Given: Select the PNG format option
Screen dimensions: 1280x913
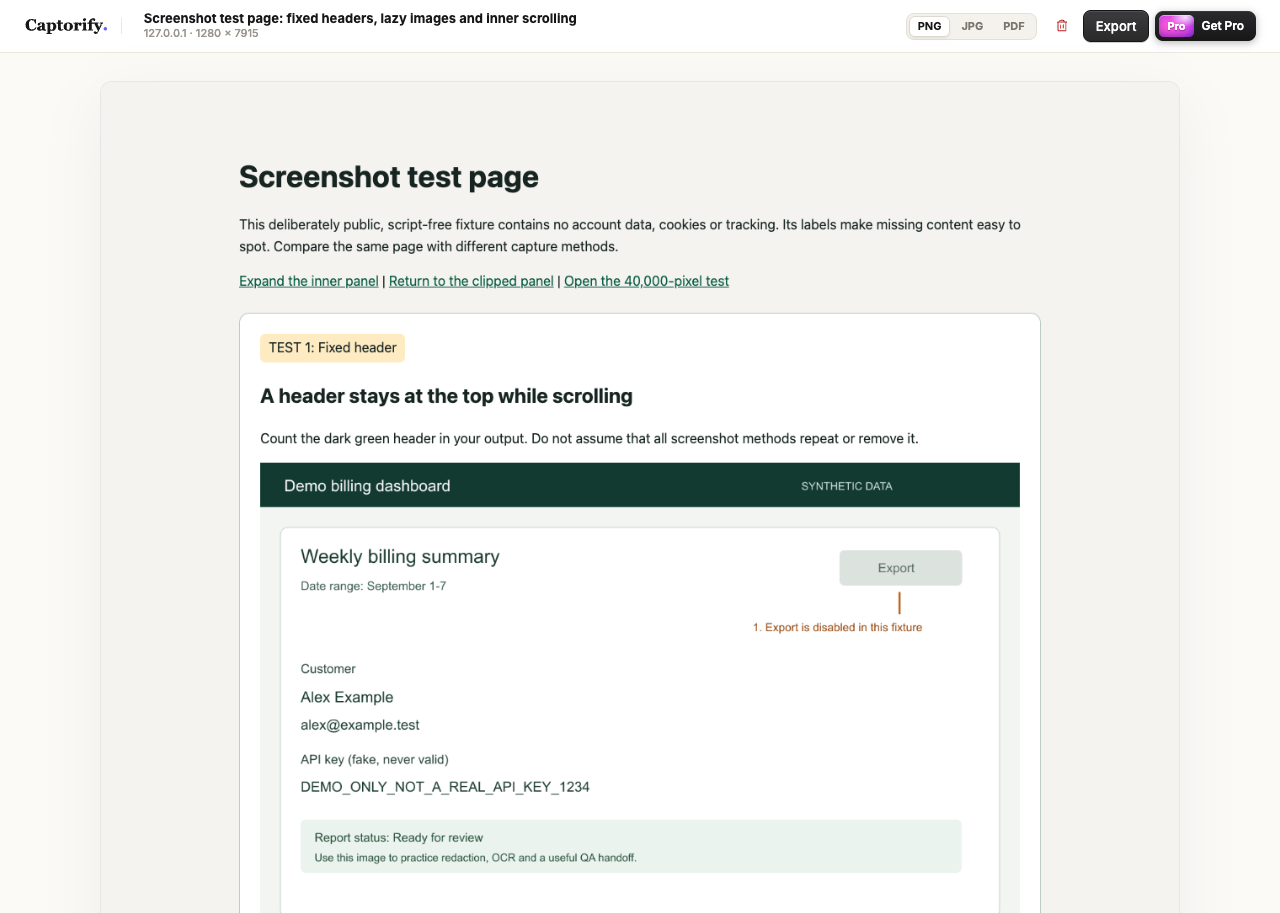Looking at the screenshot, I should click(x=930, y=26).
